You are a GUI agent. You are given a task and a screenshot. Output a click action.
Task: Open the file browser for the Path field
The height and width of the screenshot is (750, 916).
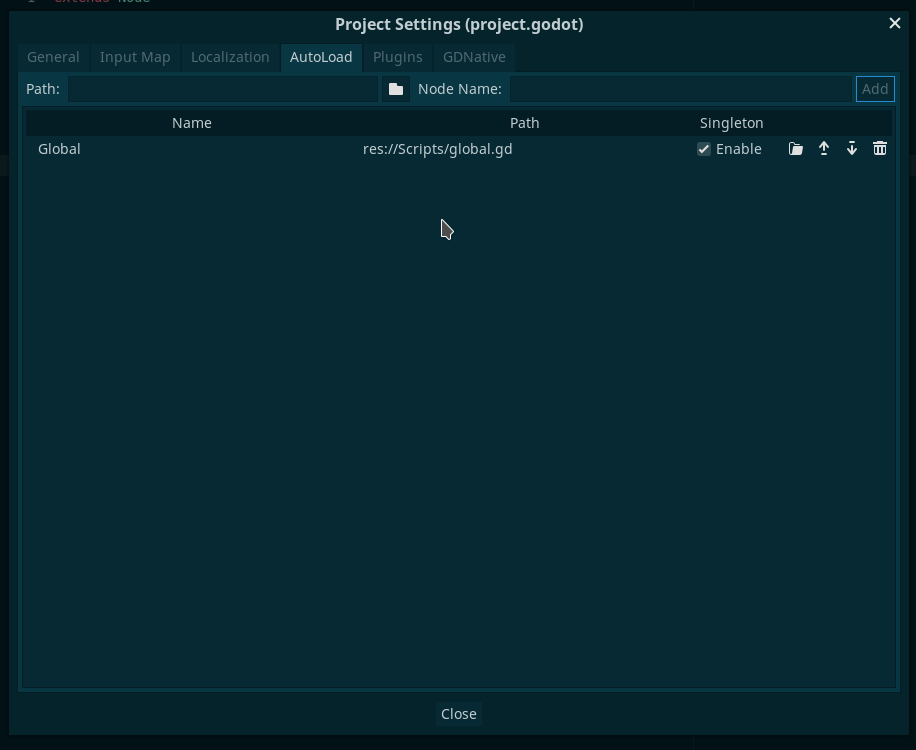click(x=396, y=89)
